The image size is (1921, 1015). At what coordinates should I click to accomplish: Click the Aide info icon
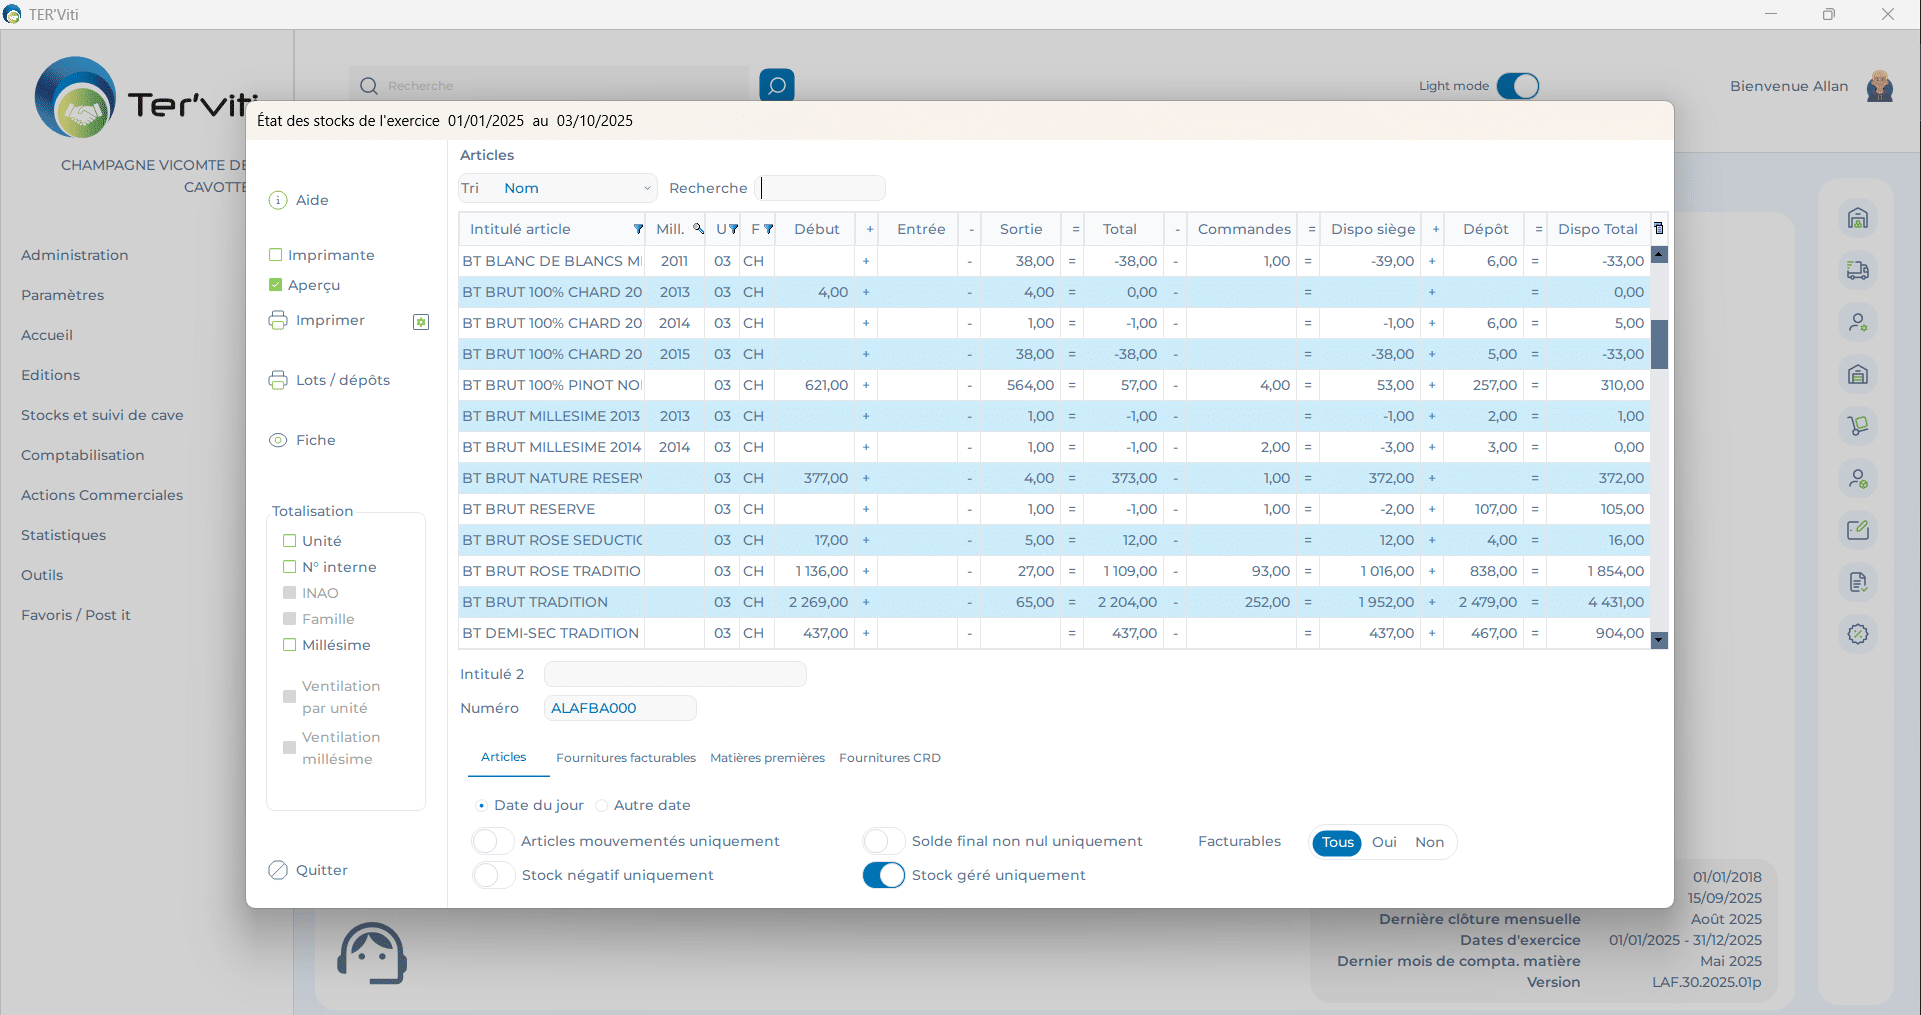click(278, 200)
